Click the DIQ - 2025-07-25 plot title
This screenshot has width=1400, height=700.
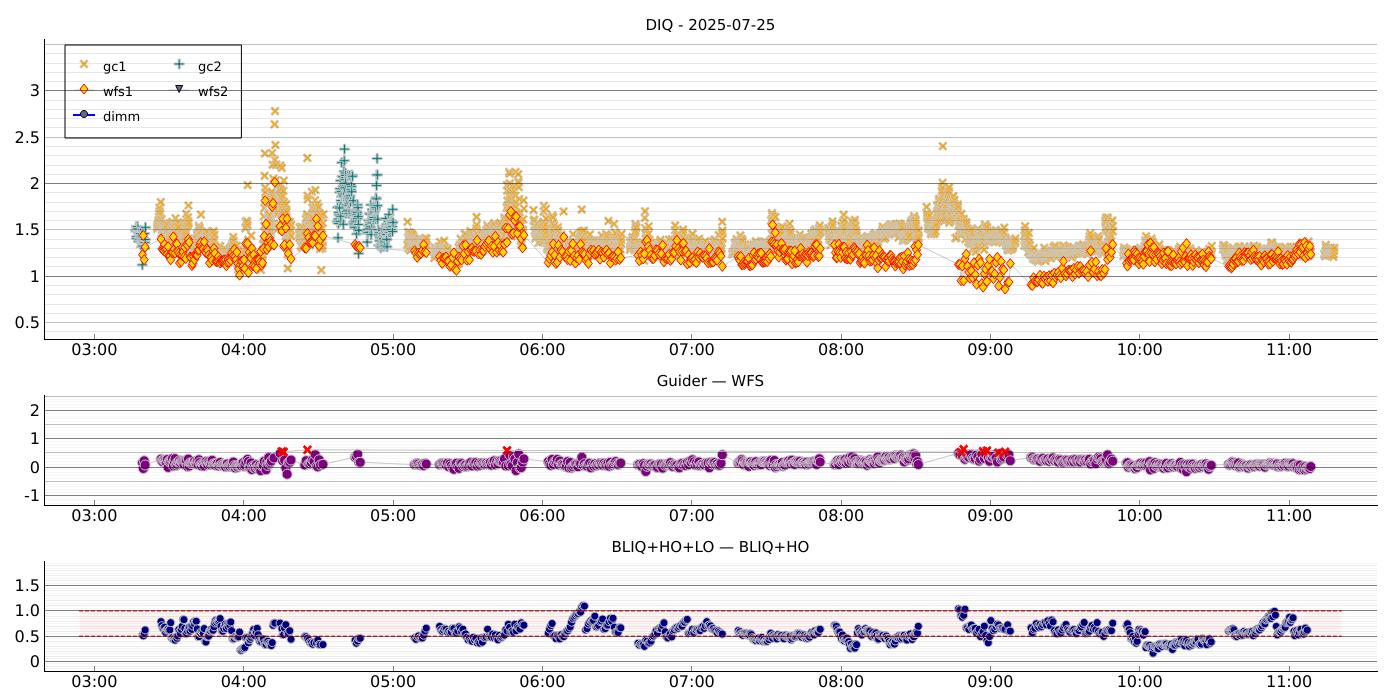click(710, 25)
